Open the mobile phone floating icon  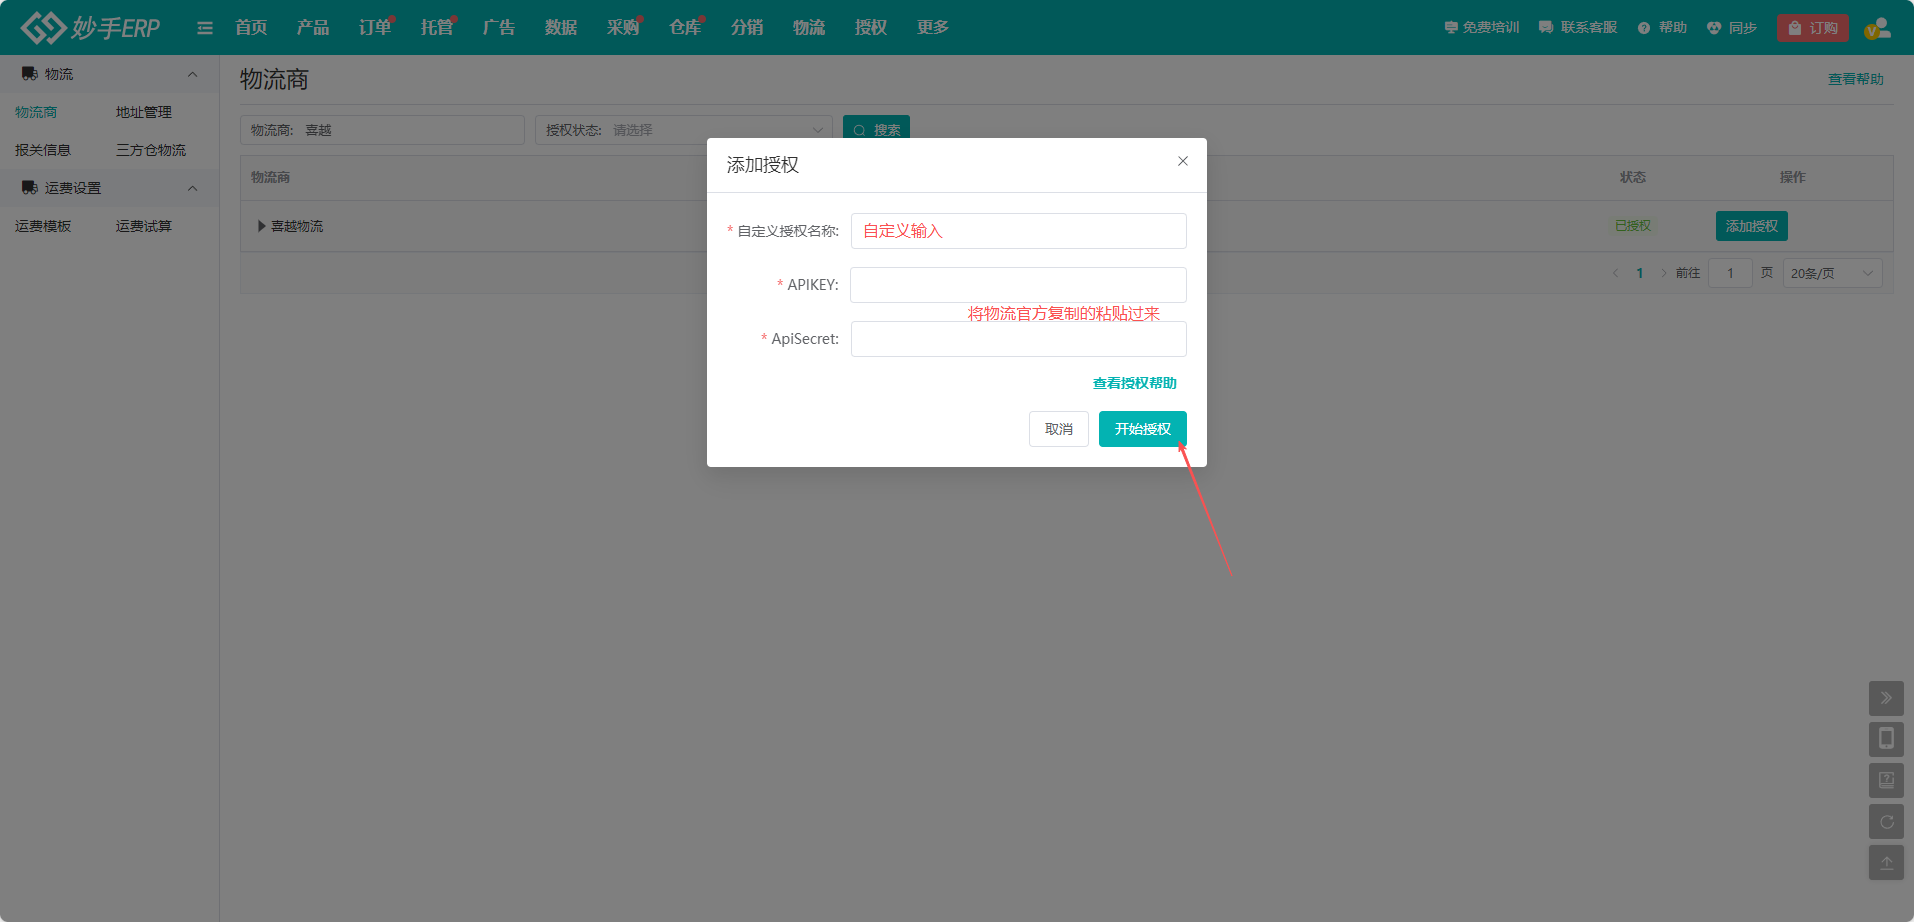(x=1886, y=739)
